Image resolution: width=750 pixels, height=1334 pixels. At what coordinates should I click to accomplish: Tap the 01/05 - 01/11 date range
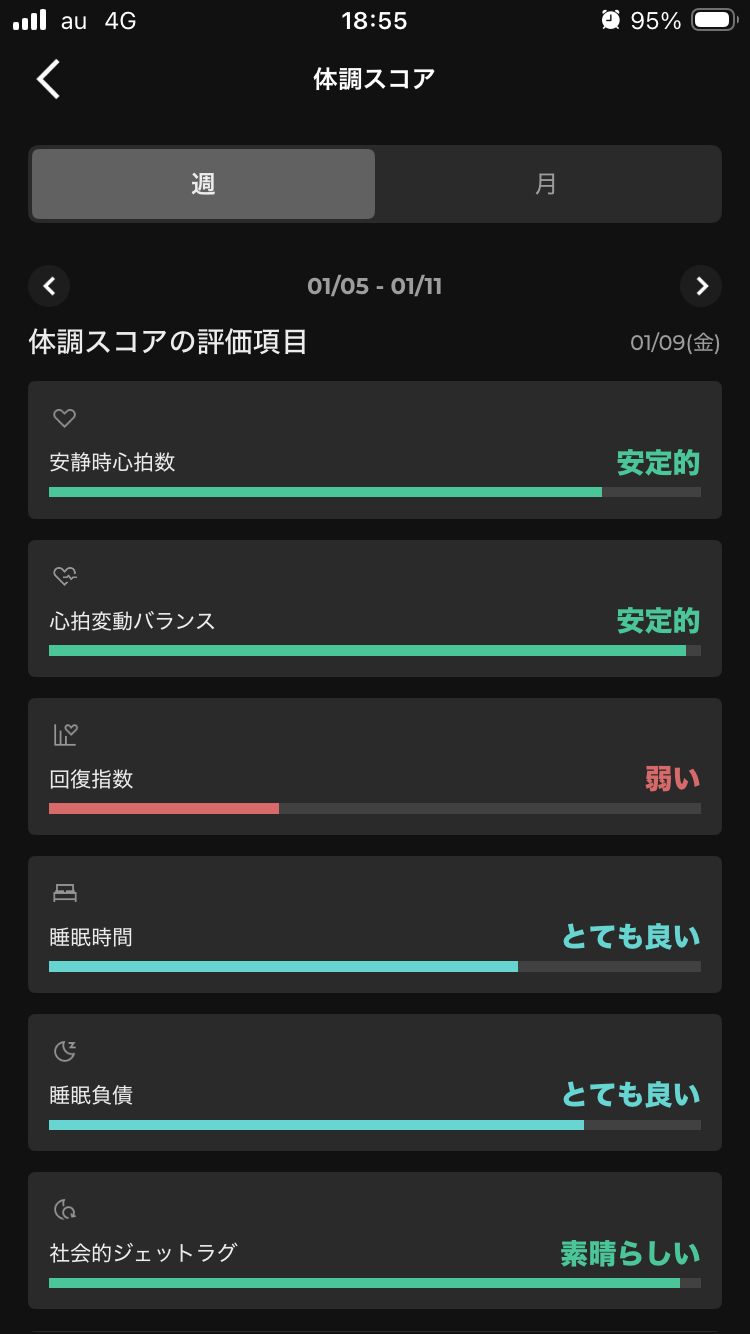coord(374,286)
